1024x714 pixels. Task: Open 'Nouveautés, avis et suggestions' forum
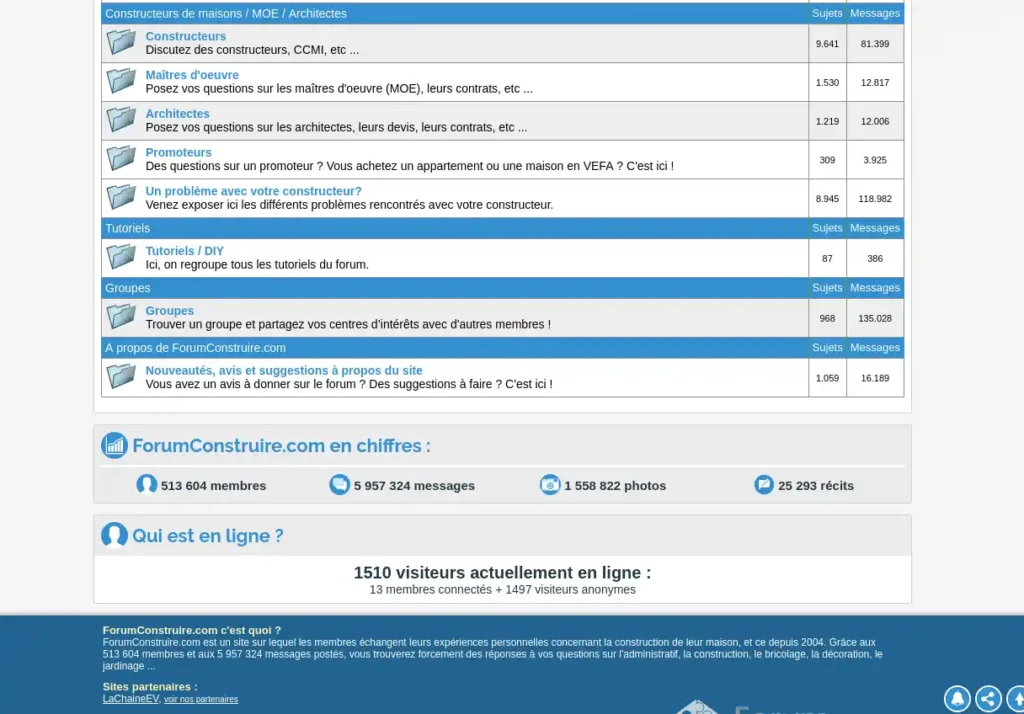click(x=284, y=370)
